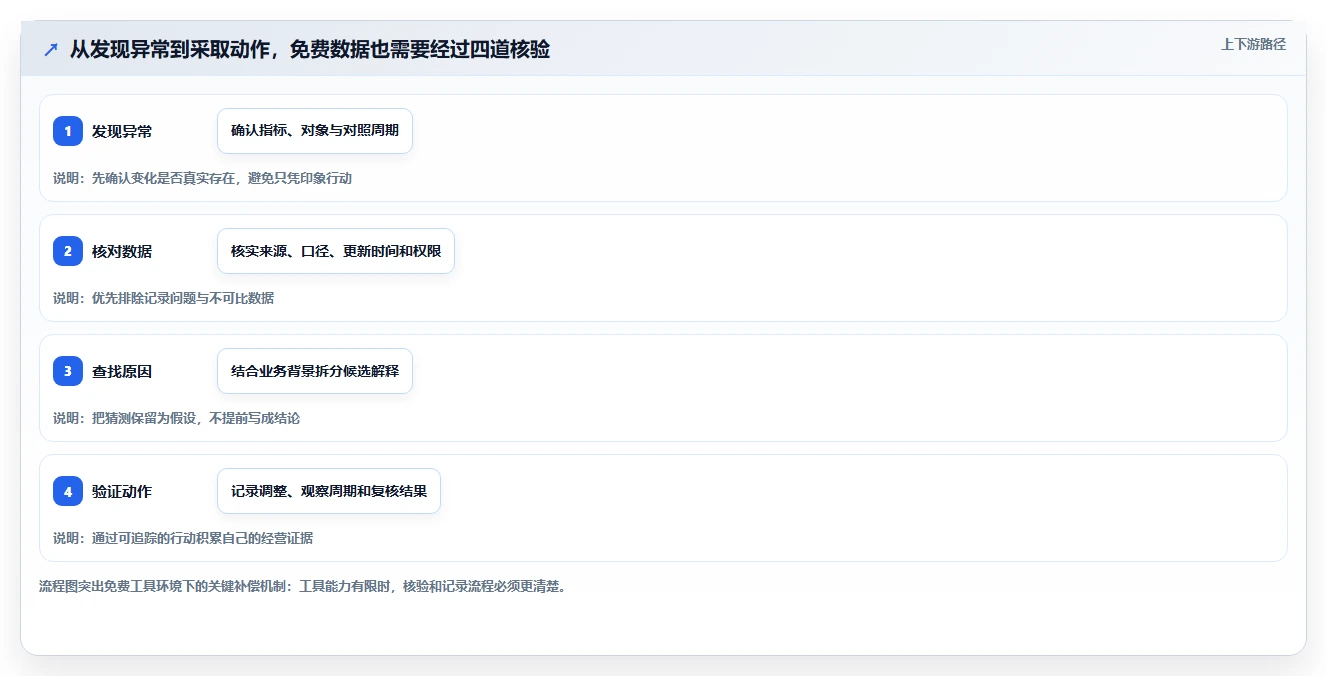
Task: Click the 发现异常 step title
Action: [x=122, y=131]
